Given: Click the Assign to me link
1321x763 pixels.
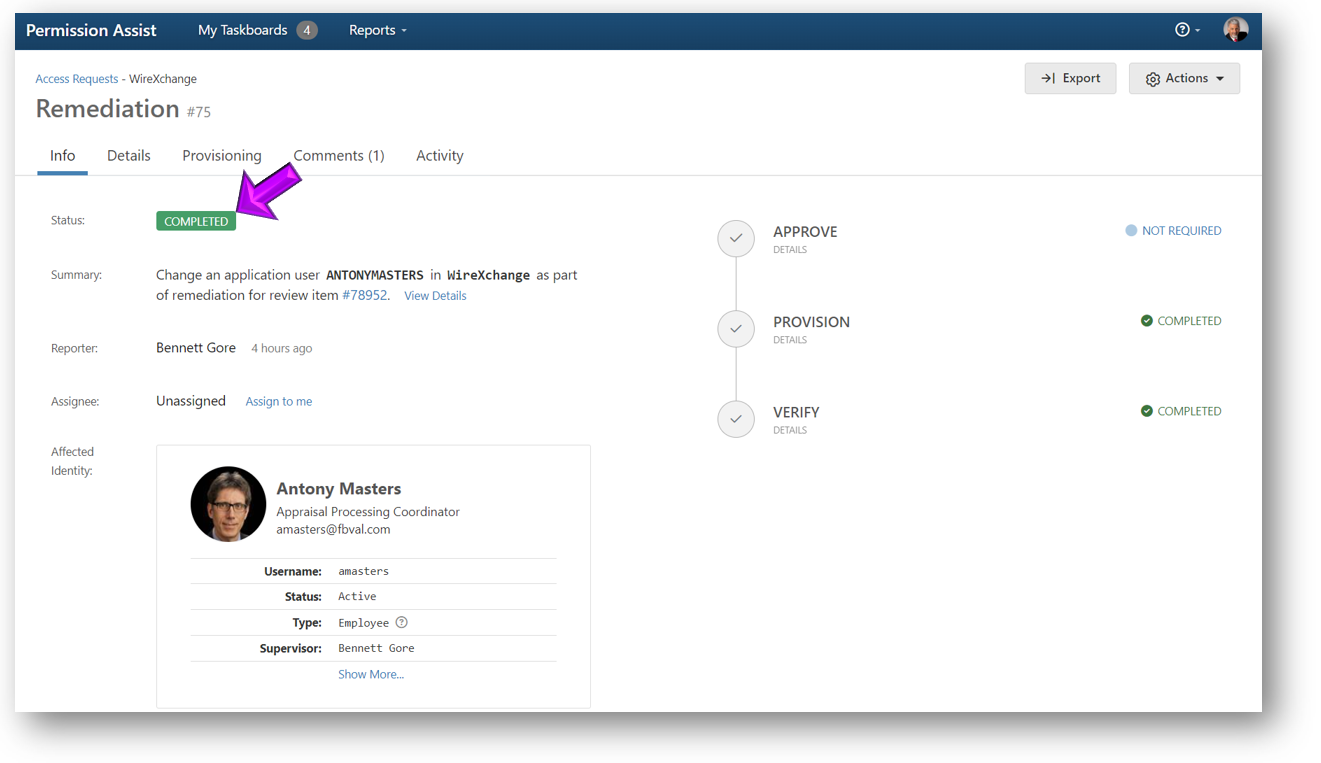Looking at the screenshot, I should (279, 402).
